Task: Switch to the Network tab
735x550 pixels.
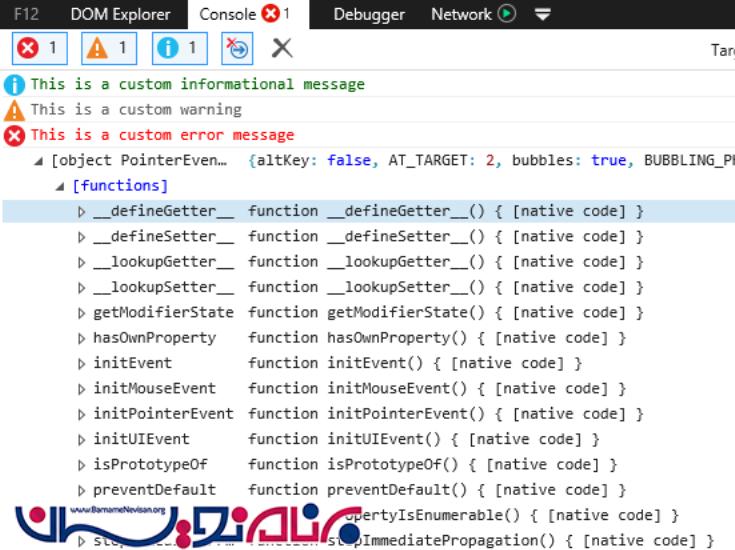Action: pyautogui.click(x=461, y=14)
